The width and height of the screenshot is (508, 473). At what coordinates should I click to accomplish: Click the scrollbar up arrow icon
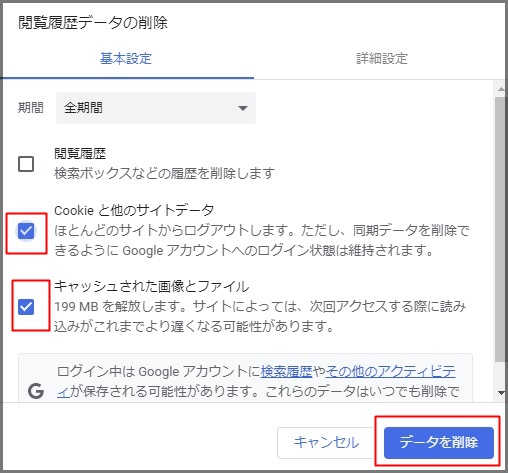[x=501, y=89]
